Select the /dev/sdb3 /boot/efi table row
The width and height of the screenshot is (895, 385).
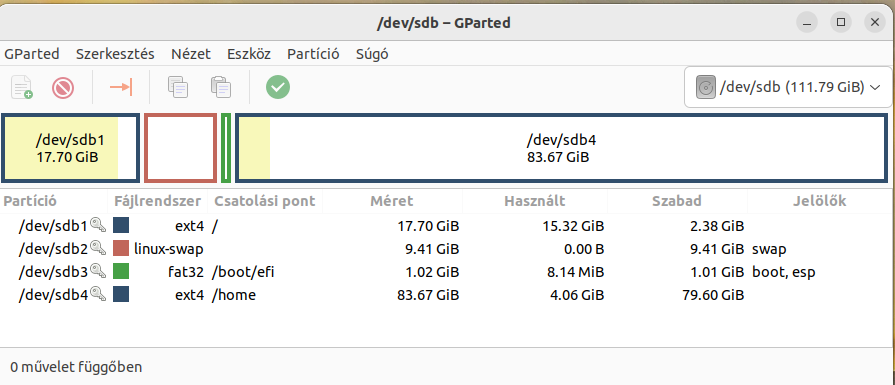(x=448, y=272)
